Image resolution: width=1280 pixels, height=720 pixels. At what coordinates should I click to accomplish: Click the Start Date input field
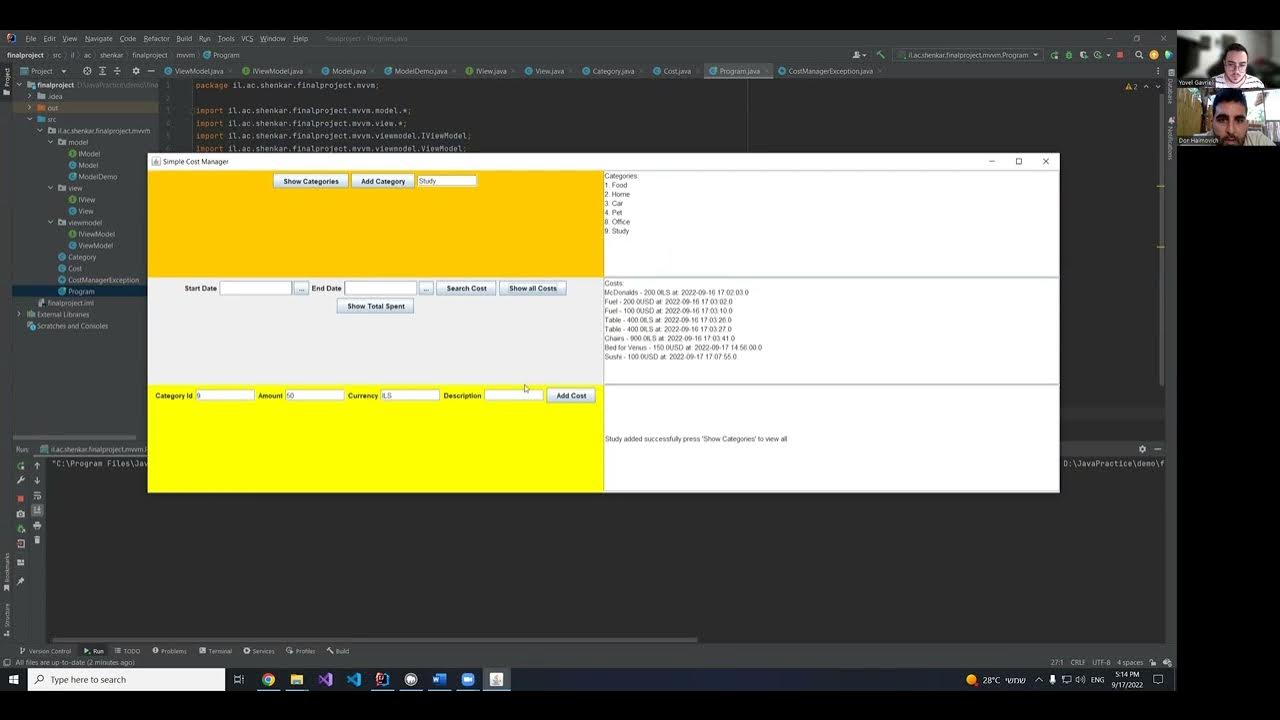click(256, 288)
